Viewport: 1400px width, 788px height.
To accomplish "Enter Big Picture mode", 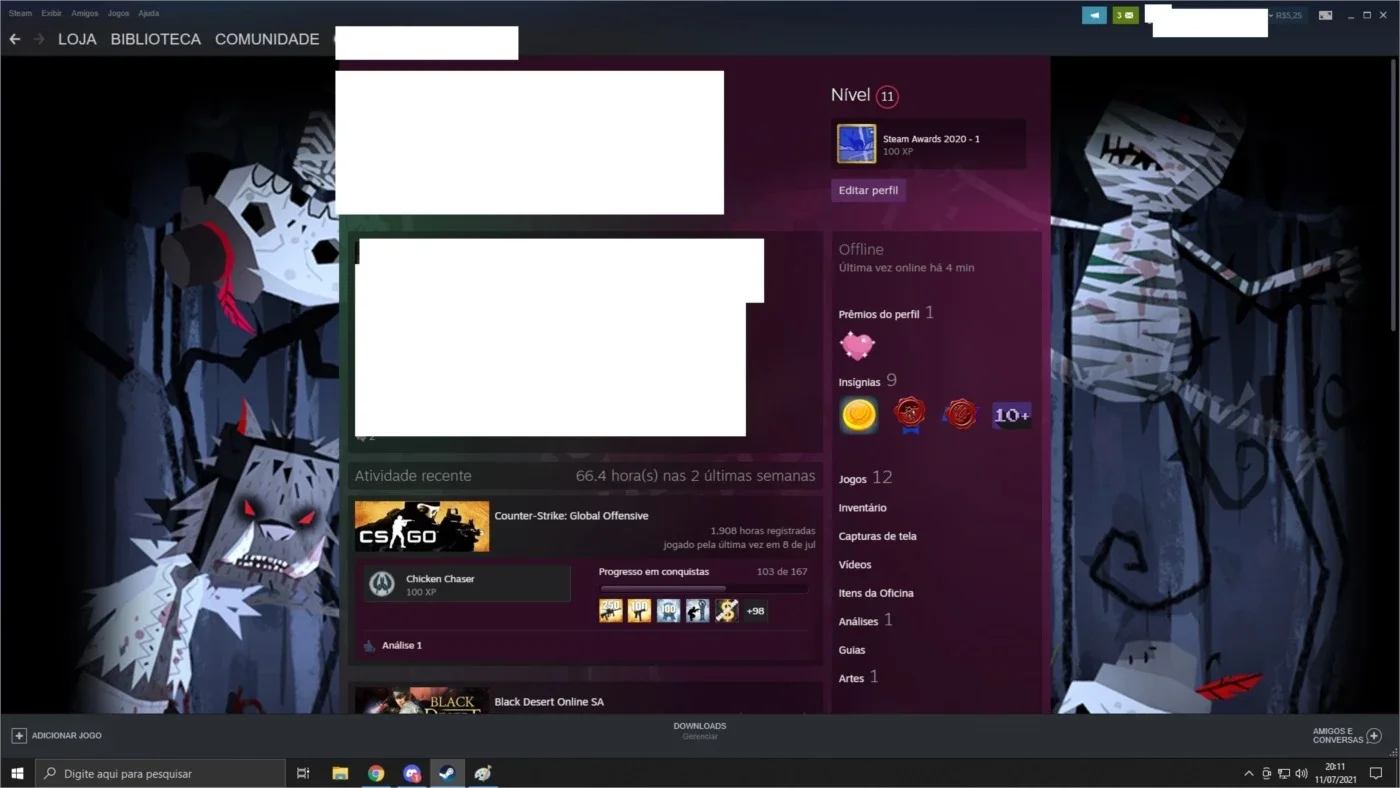I will pos(1325,15).
